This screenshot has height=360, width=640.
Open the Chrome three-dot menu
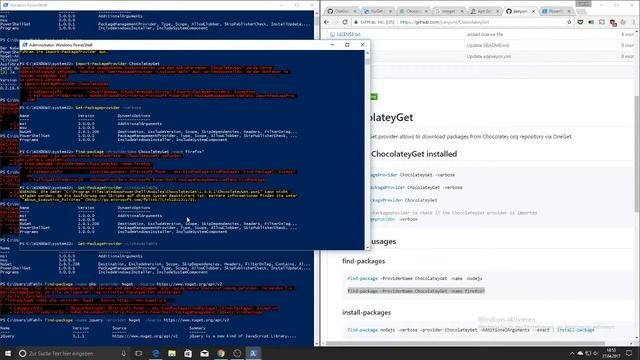coord(634,22)
